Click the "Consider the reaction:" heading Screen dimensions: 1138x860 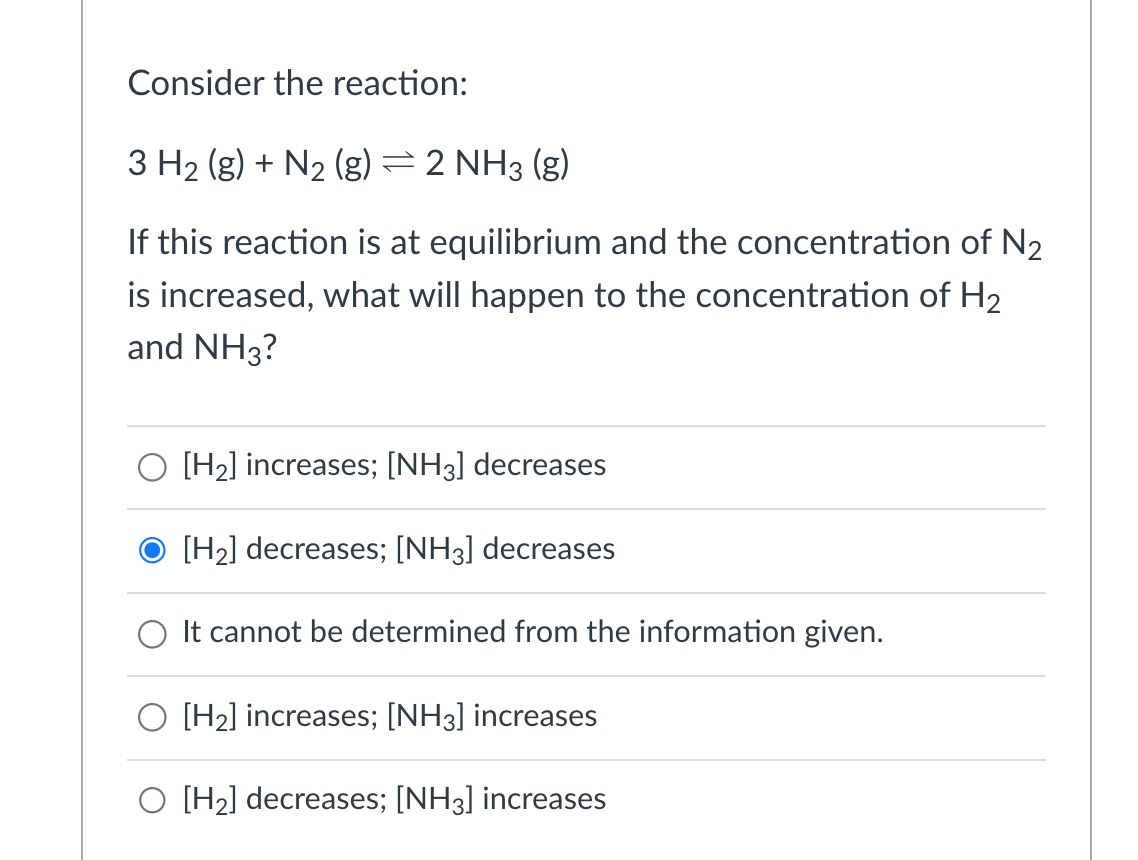(x=299, y=84)
